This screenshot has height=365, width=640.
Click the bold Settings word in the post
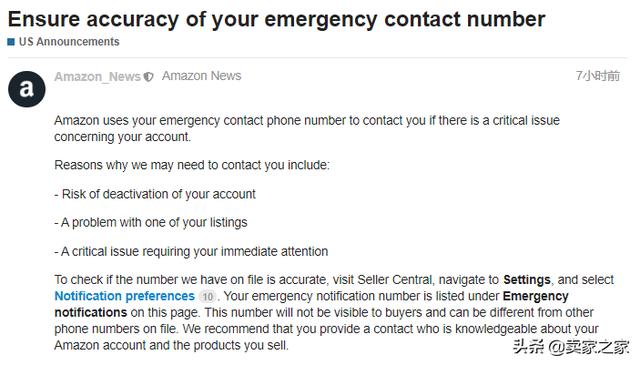click(527, 280)
